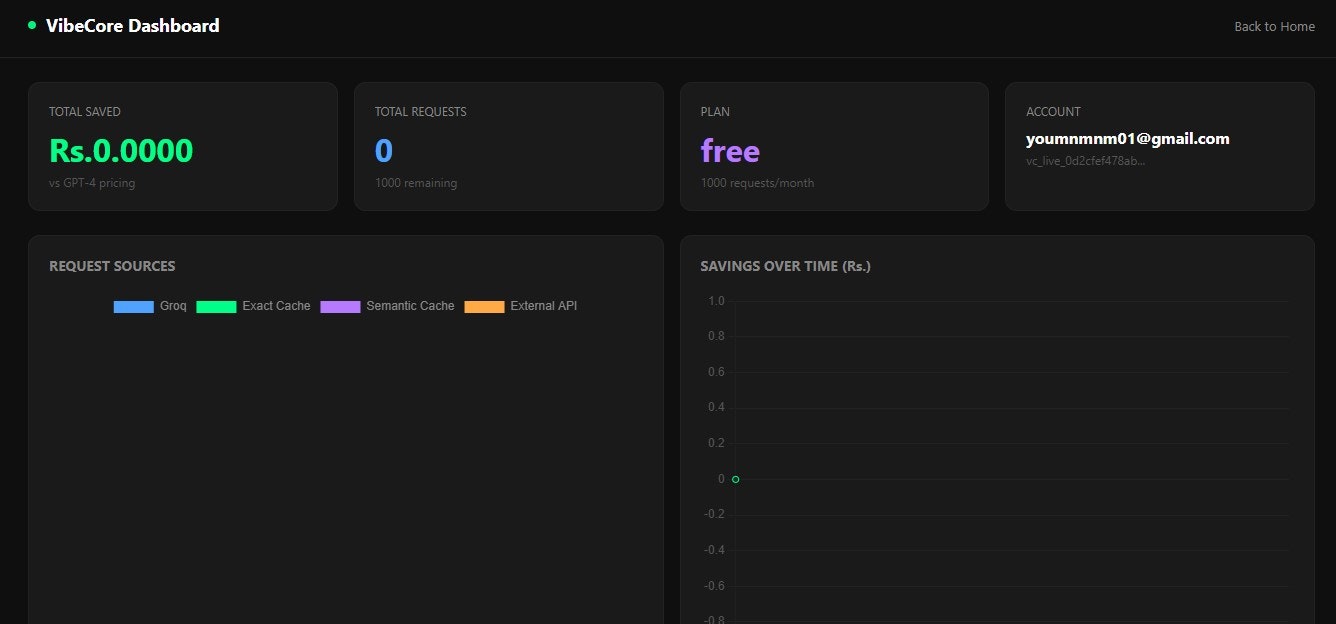Click the Exact Cache legend label
This screenshot has height=624, width=1336.
point(276,306)
